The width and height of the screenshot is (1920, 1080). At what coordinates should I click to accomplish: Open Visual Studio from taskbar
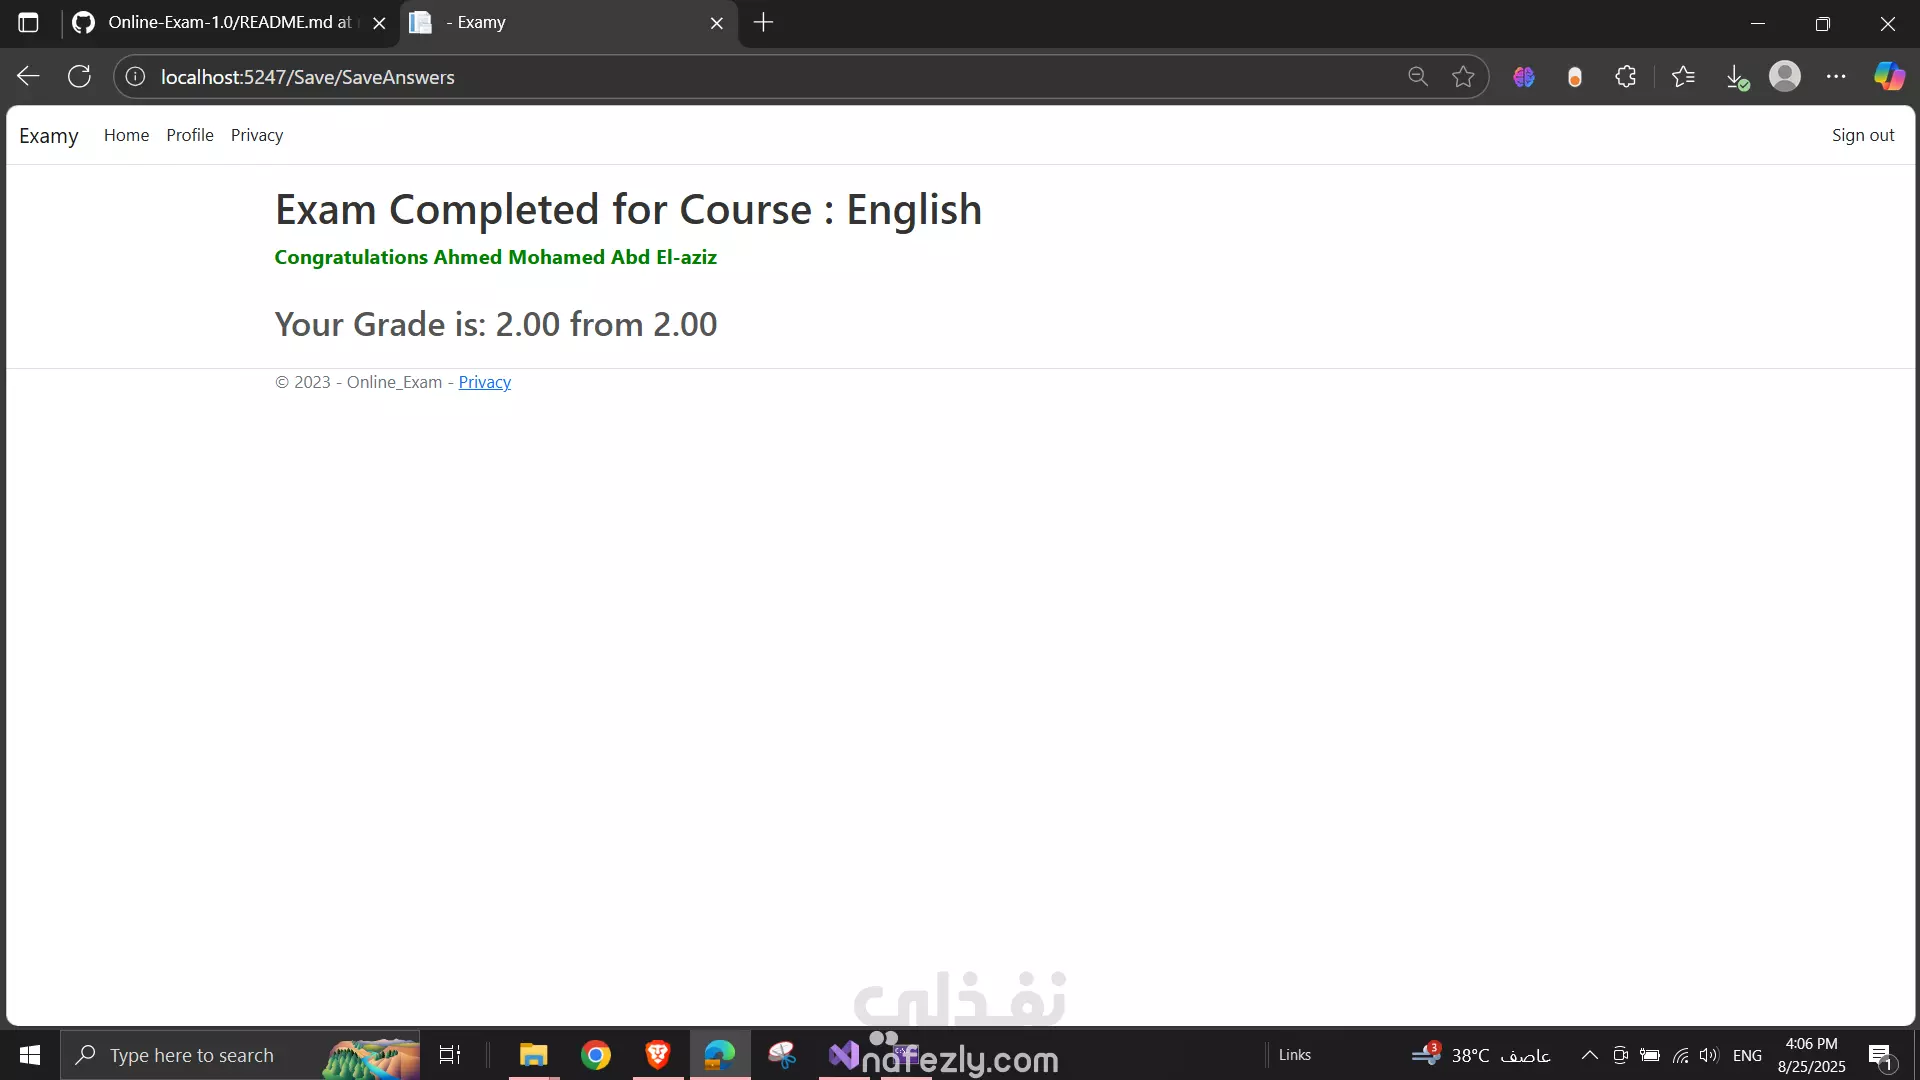pyautogui.click(x=844, y=1055)
